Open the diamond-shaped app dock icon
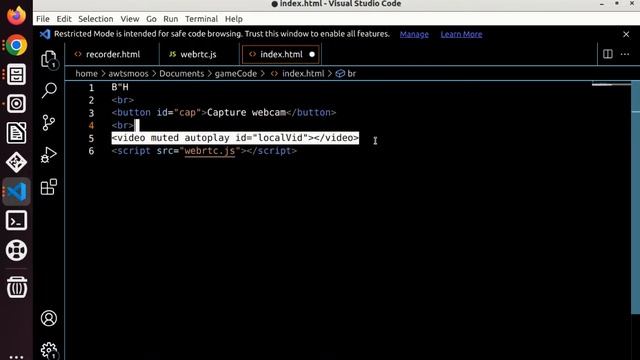The width and height of the screenshot is (640, 360). tap(16, 162)
